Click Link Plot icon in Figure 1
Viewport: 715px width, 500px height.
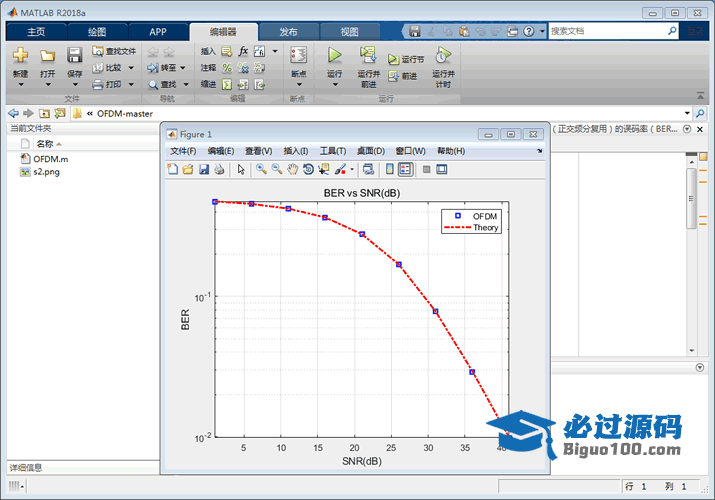pyautogui.click(x=368, y=169)
